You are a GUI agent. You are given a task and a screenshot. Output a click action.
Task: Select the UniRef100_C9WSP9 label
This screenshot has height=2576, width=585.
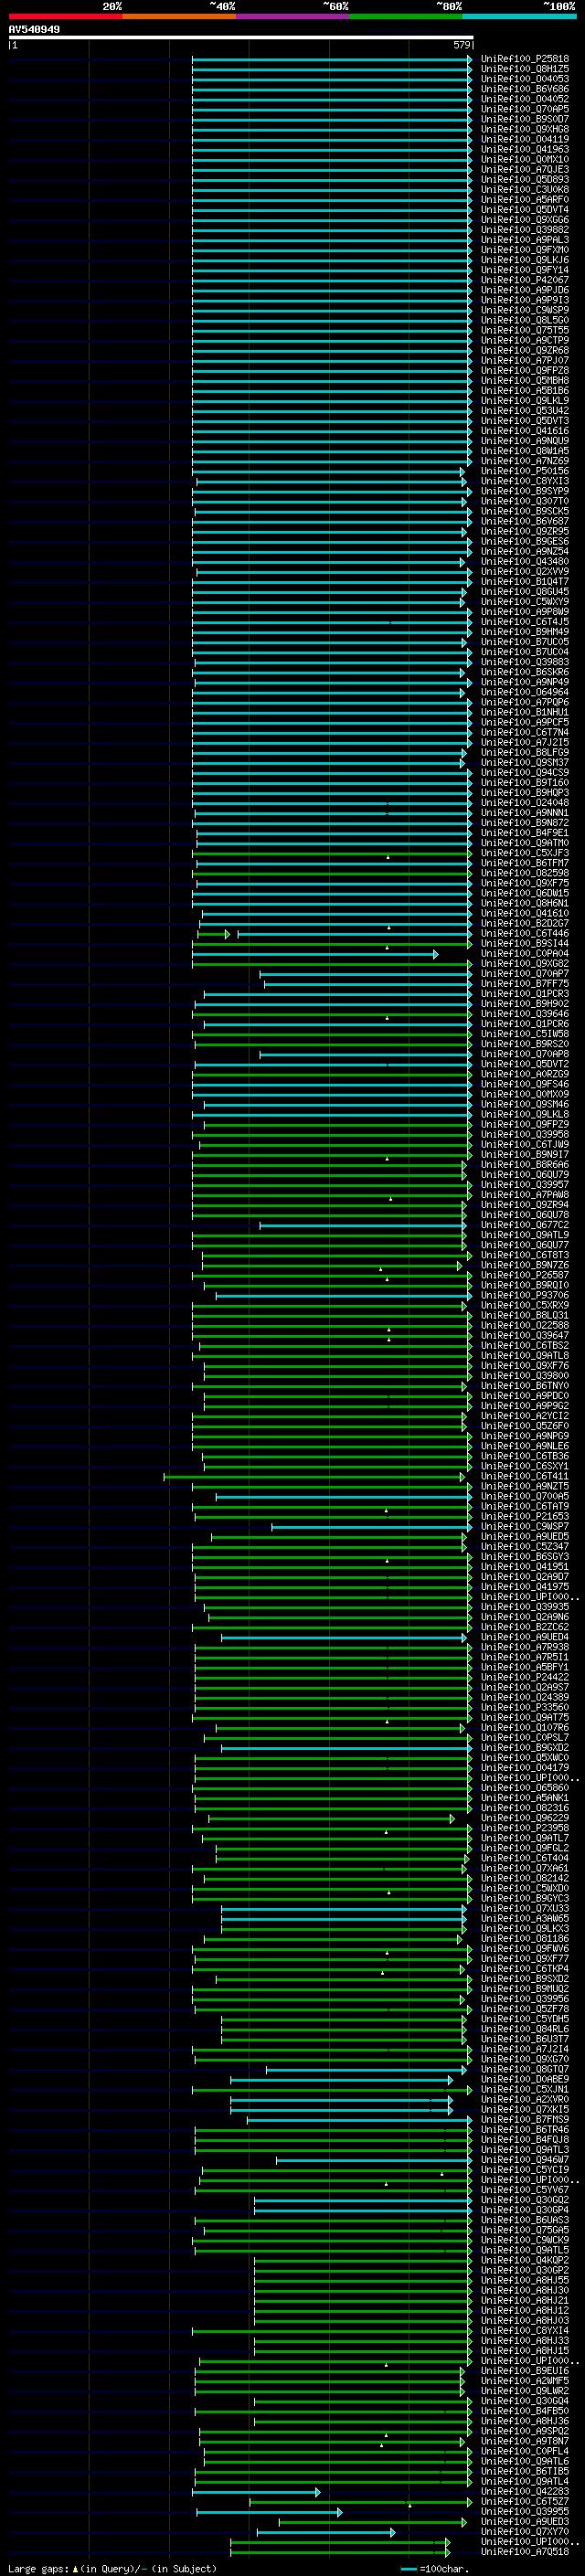[x=525, y=310]
